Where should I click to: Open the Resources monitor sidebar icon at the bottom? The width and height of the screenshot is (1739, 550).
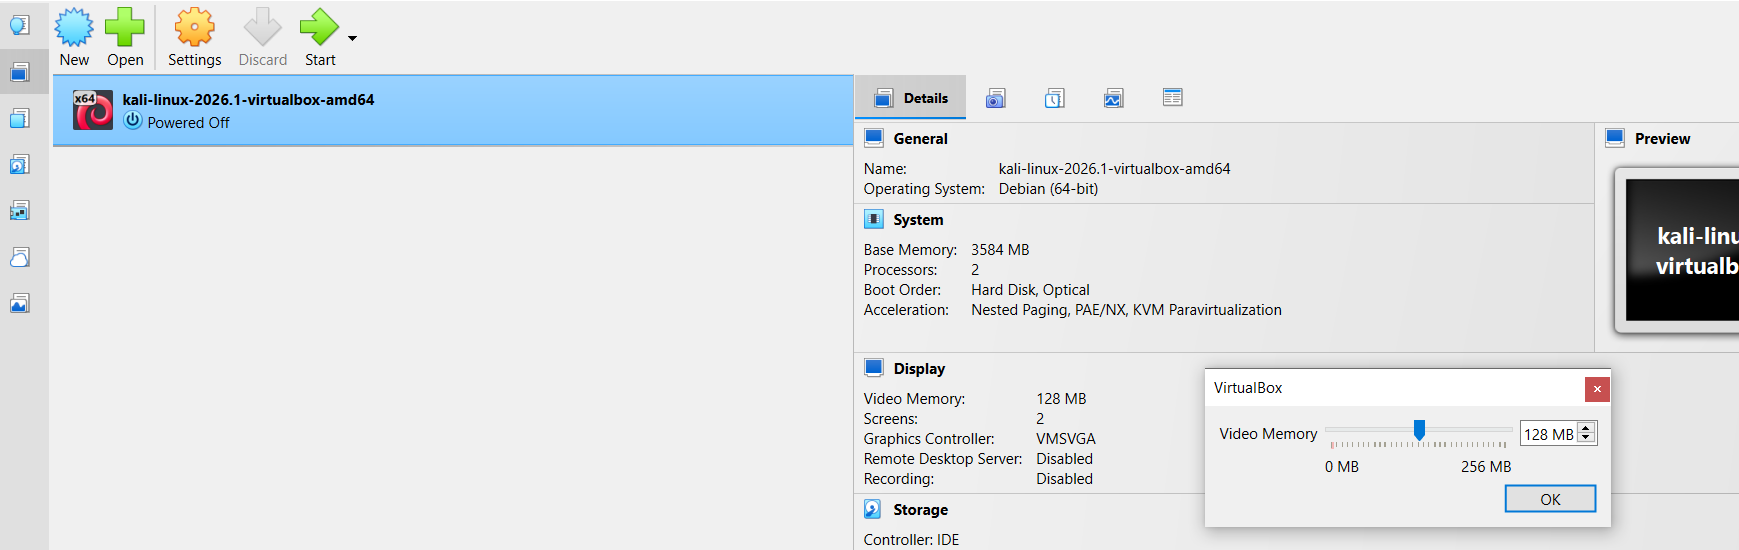point(20,303)
